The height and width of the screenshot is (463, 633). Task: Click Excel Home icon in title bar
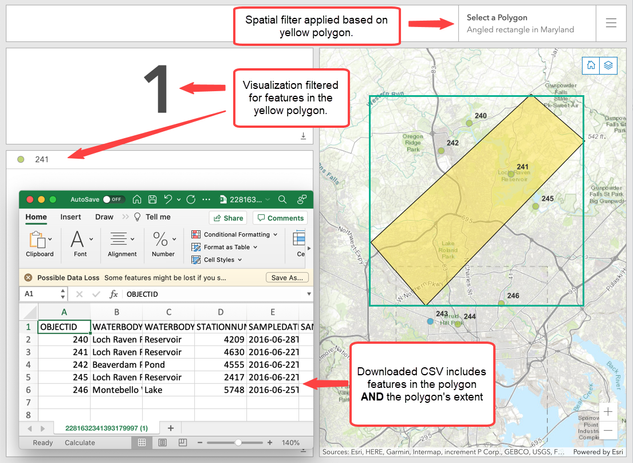tap(137, 199)
